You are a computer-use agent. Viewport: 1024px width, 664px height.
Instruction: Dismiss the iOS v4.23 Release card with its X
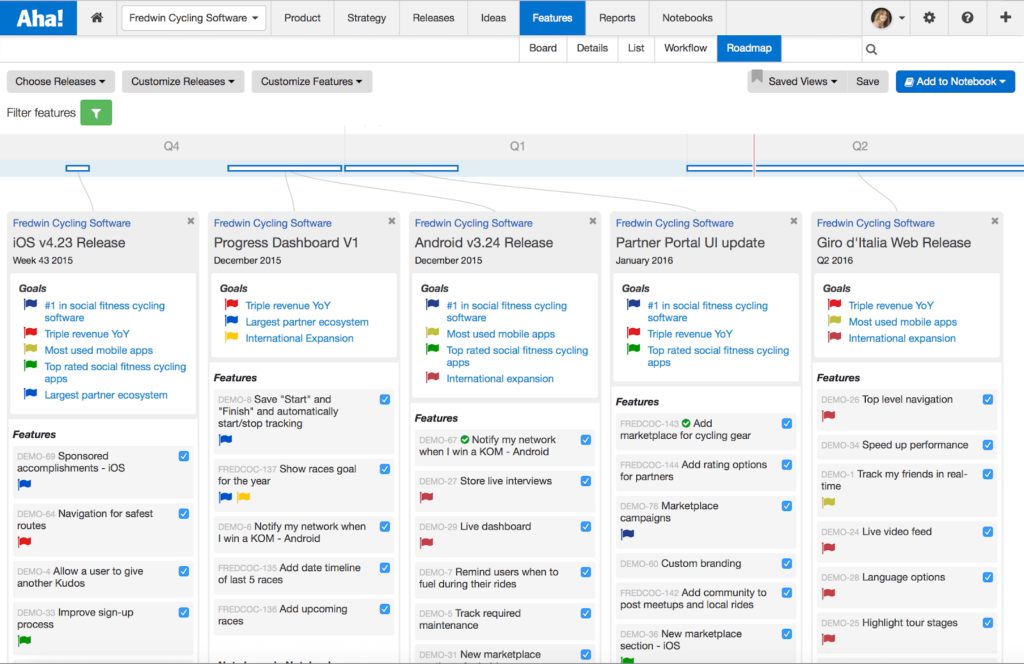(x=192, y=221)
